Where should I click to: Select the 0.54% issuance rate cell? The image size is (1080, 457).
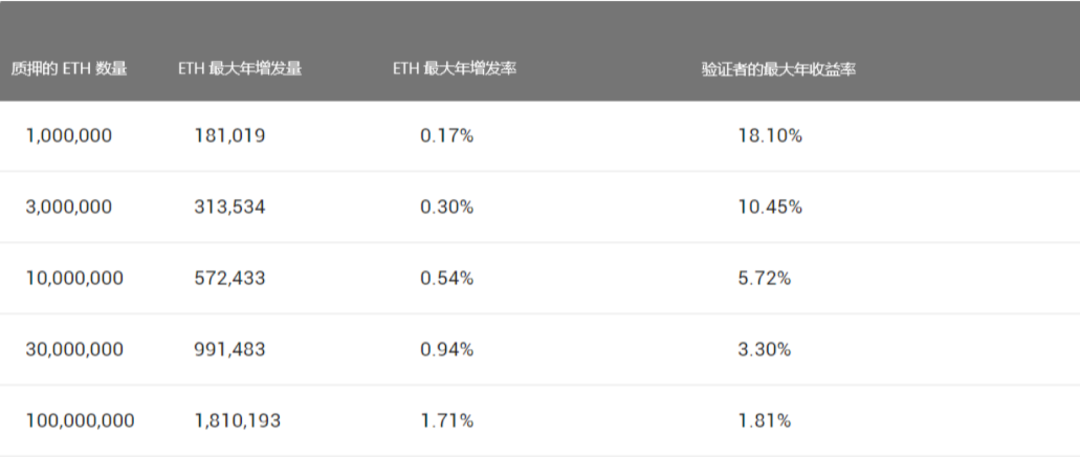point(447,278)
